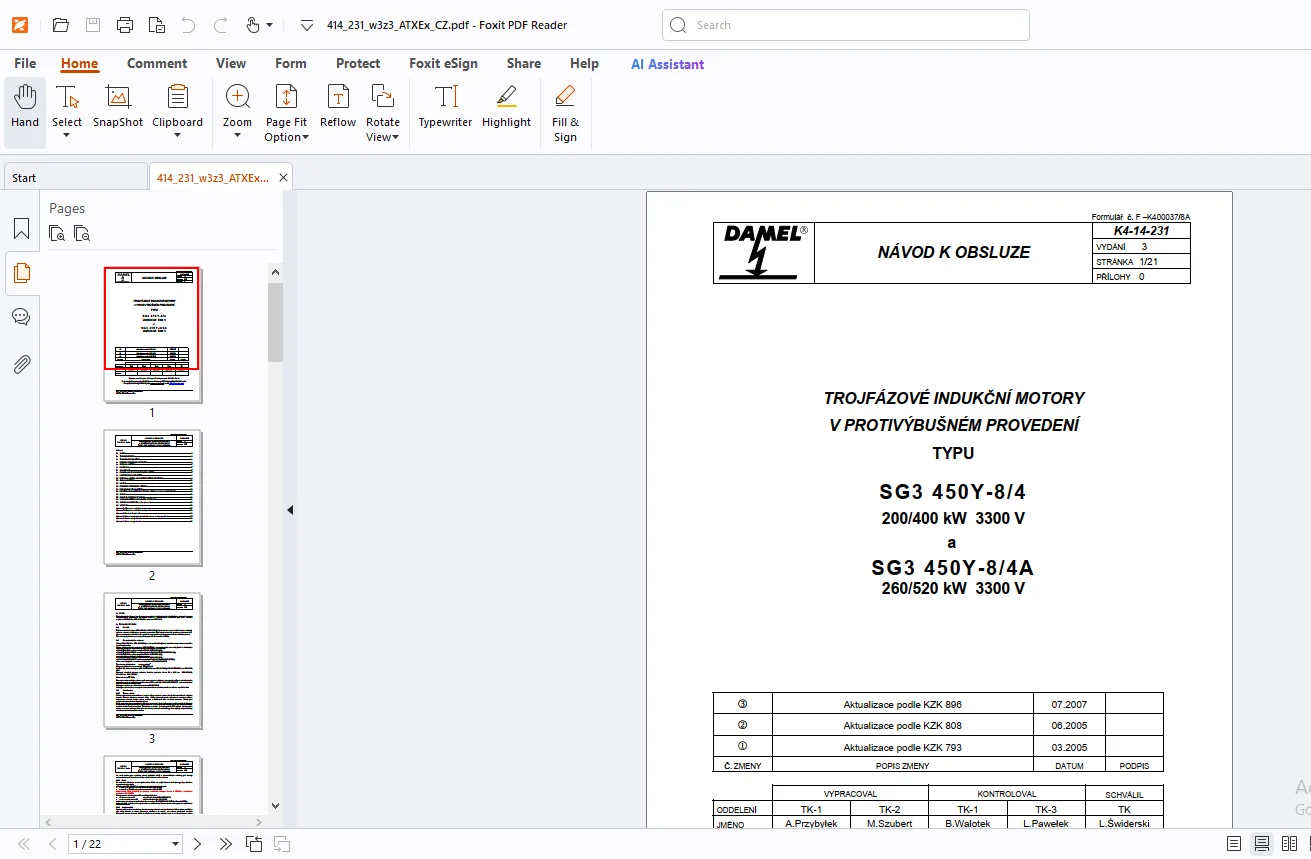Switch to the Home ribbon tab

(79, 63)
